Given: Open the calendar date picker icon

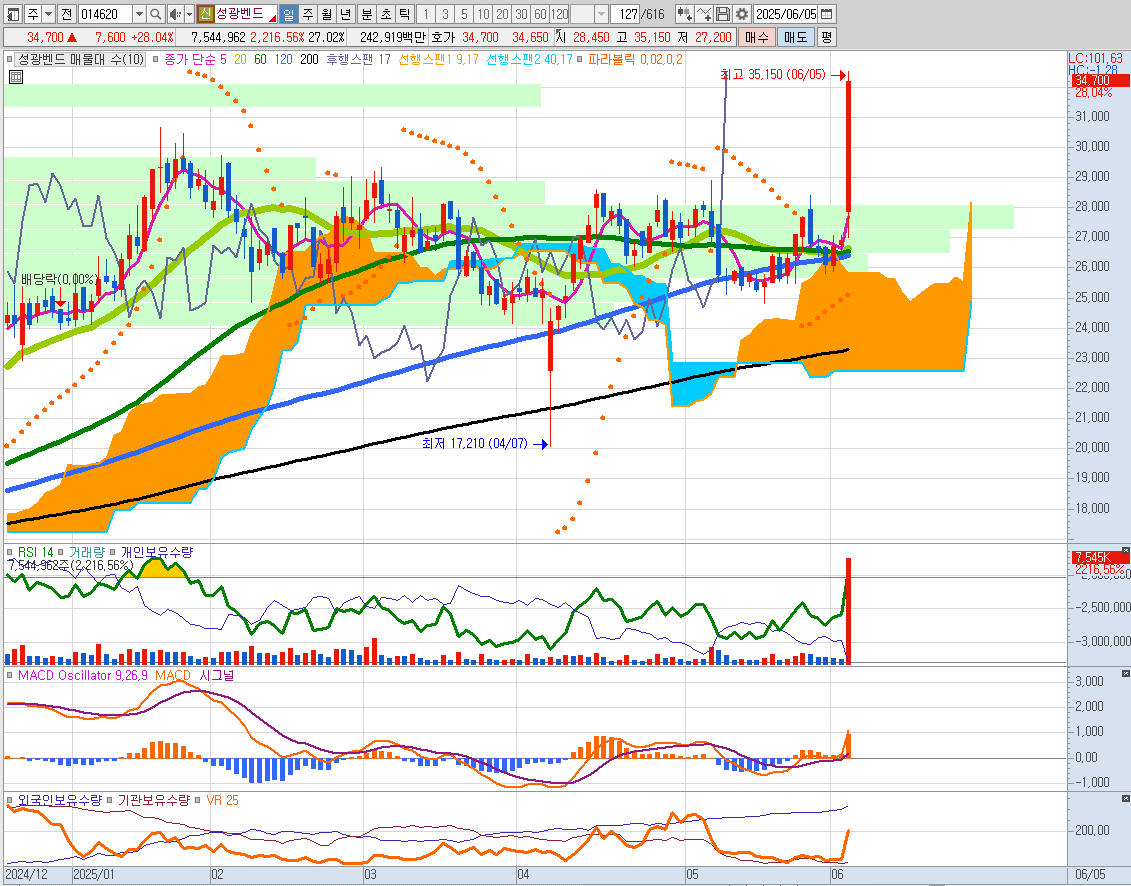Looking at the screenshot, I should point(827,14).
